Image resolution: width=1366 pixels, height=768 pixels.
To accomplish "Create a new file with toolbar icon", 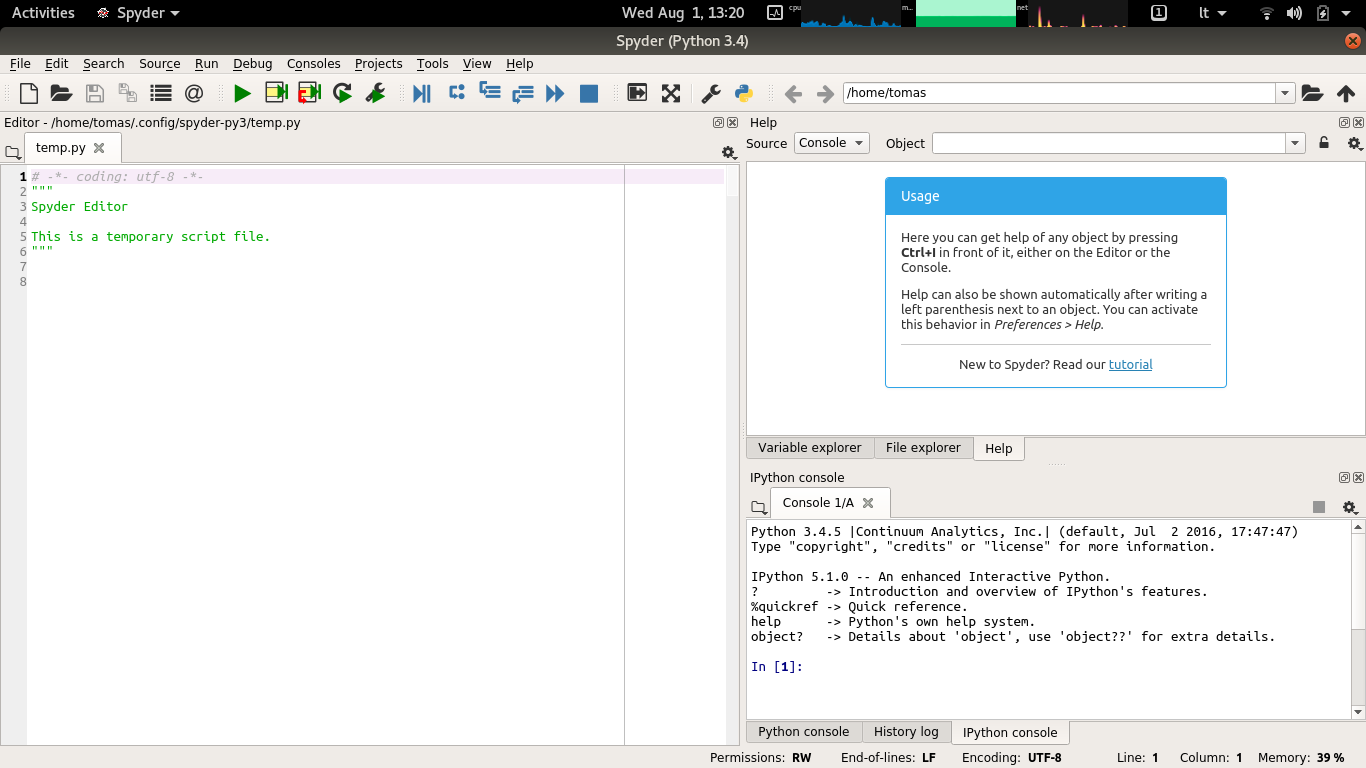I will (x=29, y=93).
